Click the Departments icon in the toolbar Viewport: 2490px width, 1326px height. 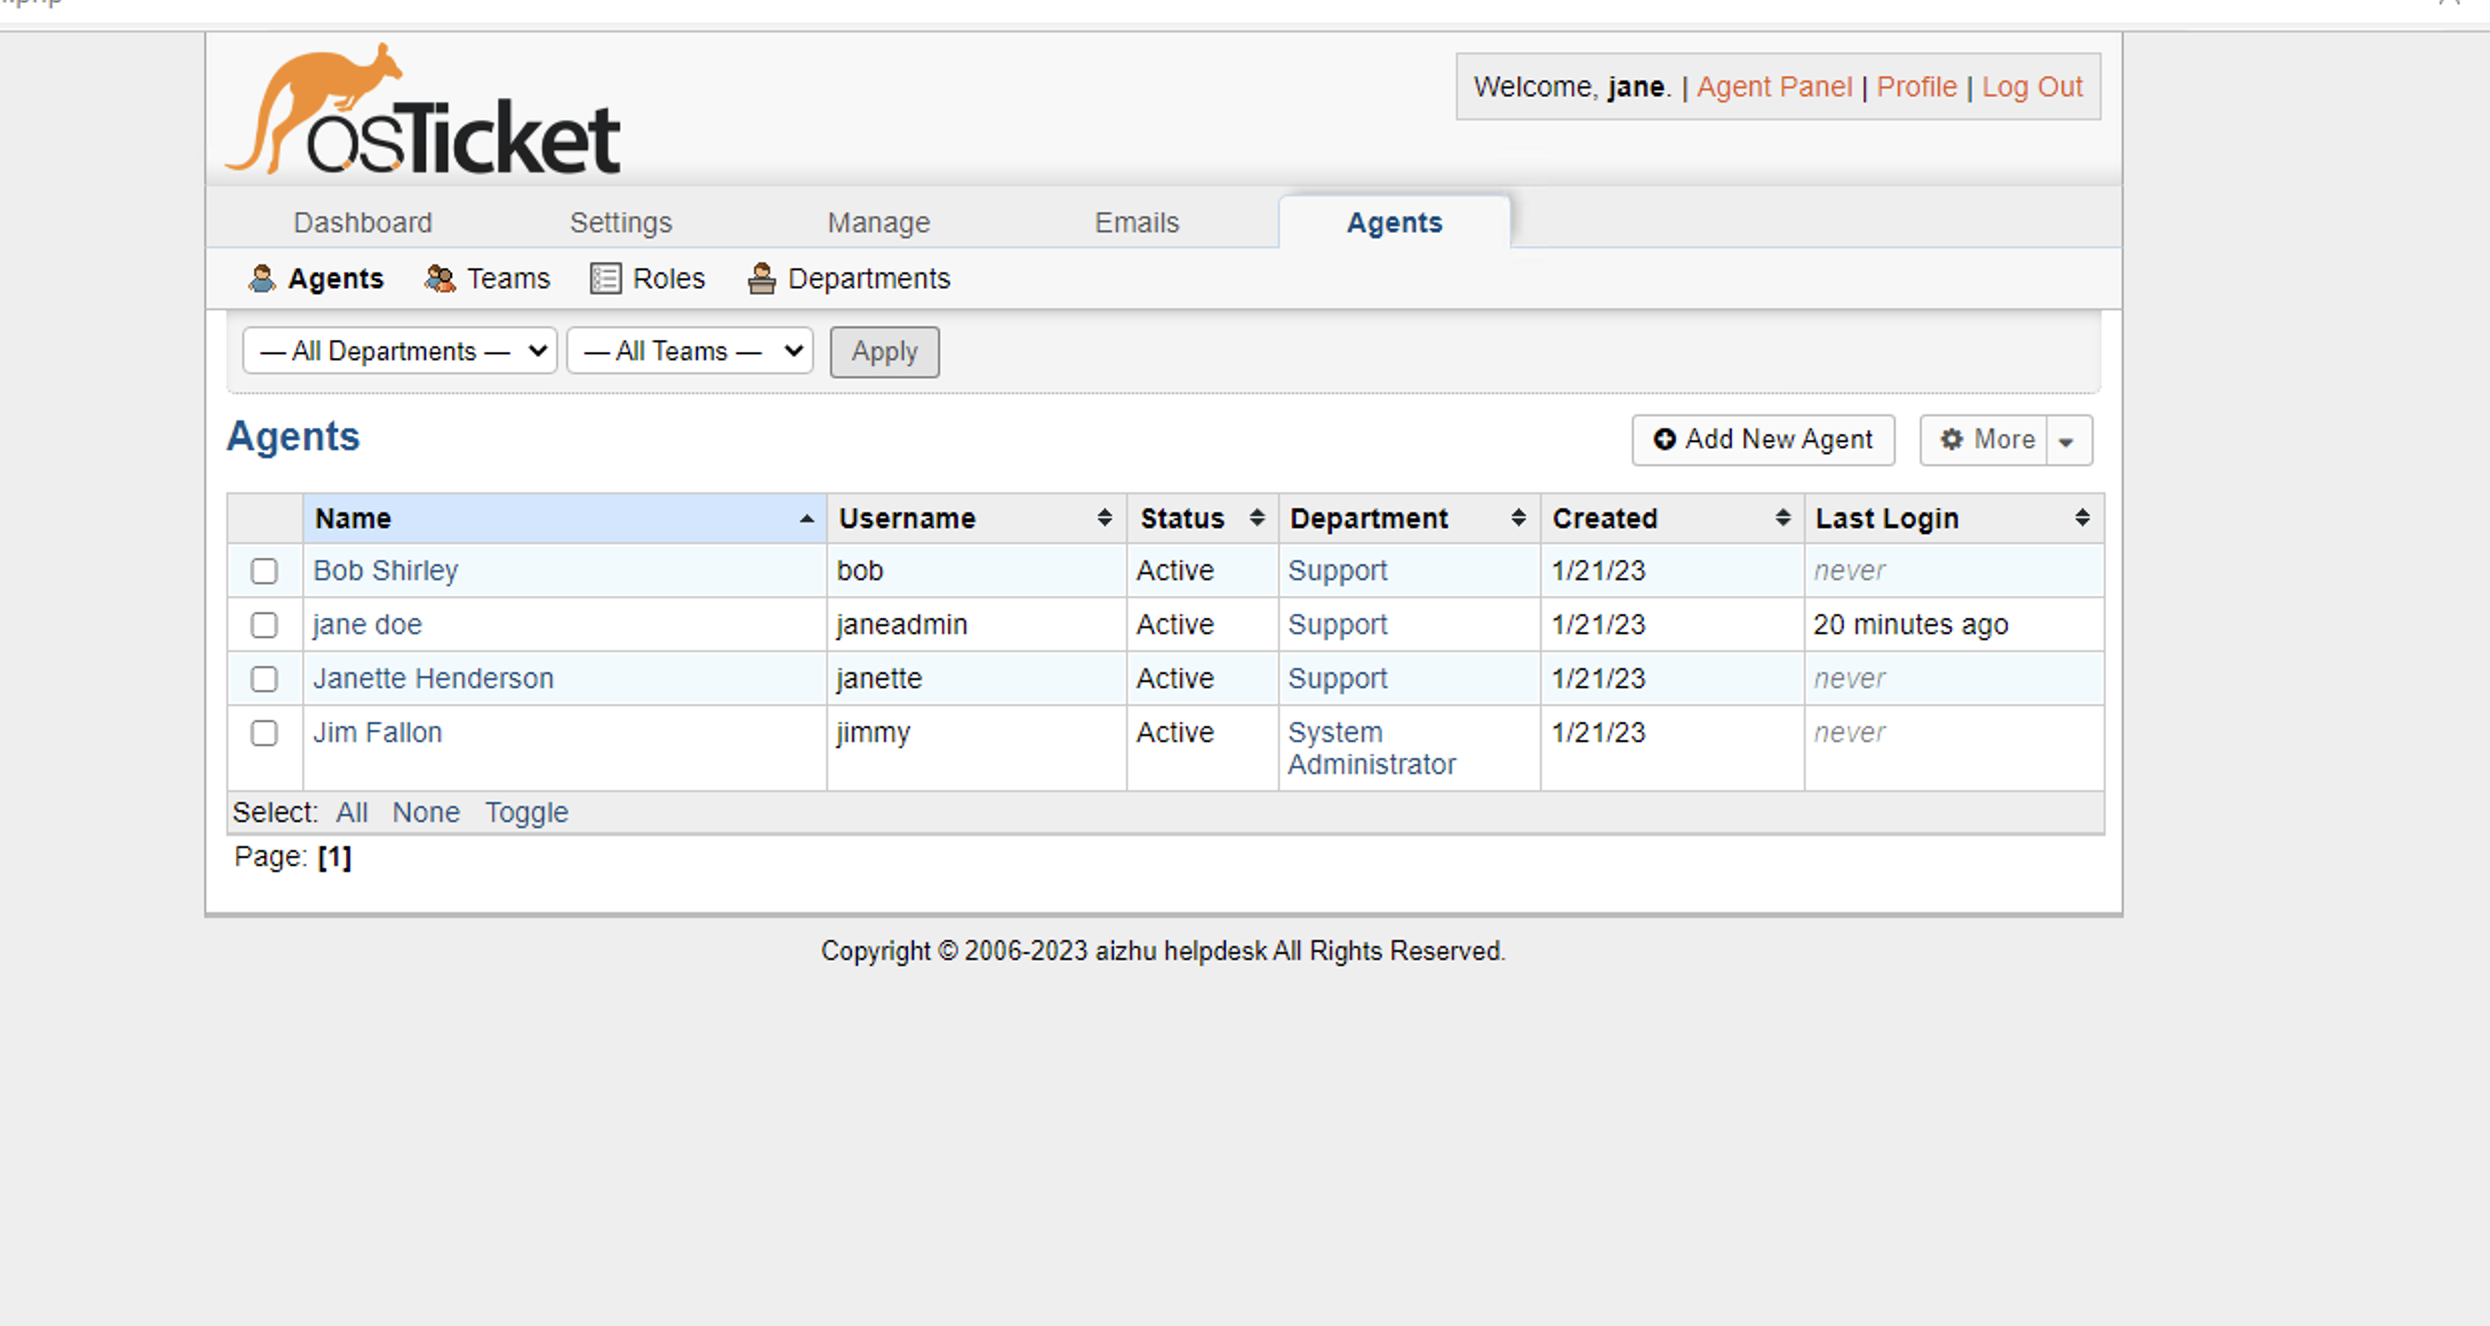[761, 278]
